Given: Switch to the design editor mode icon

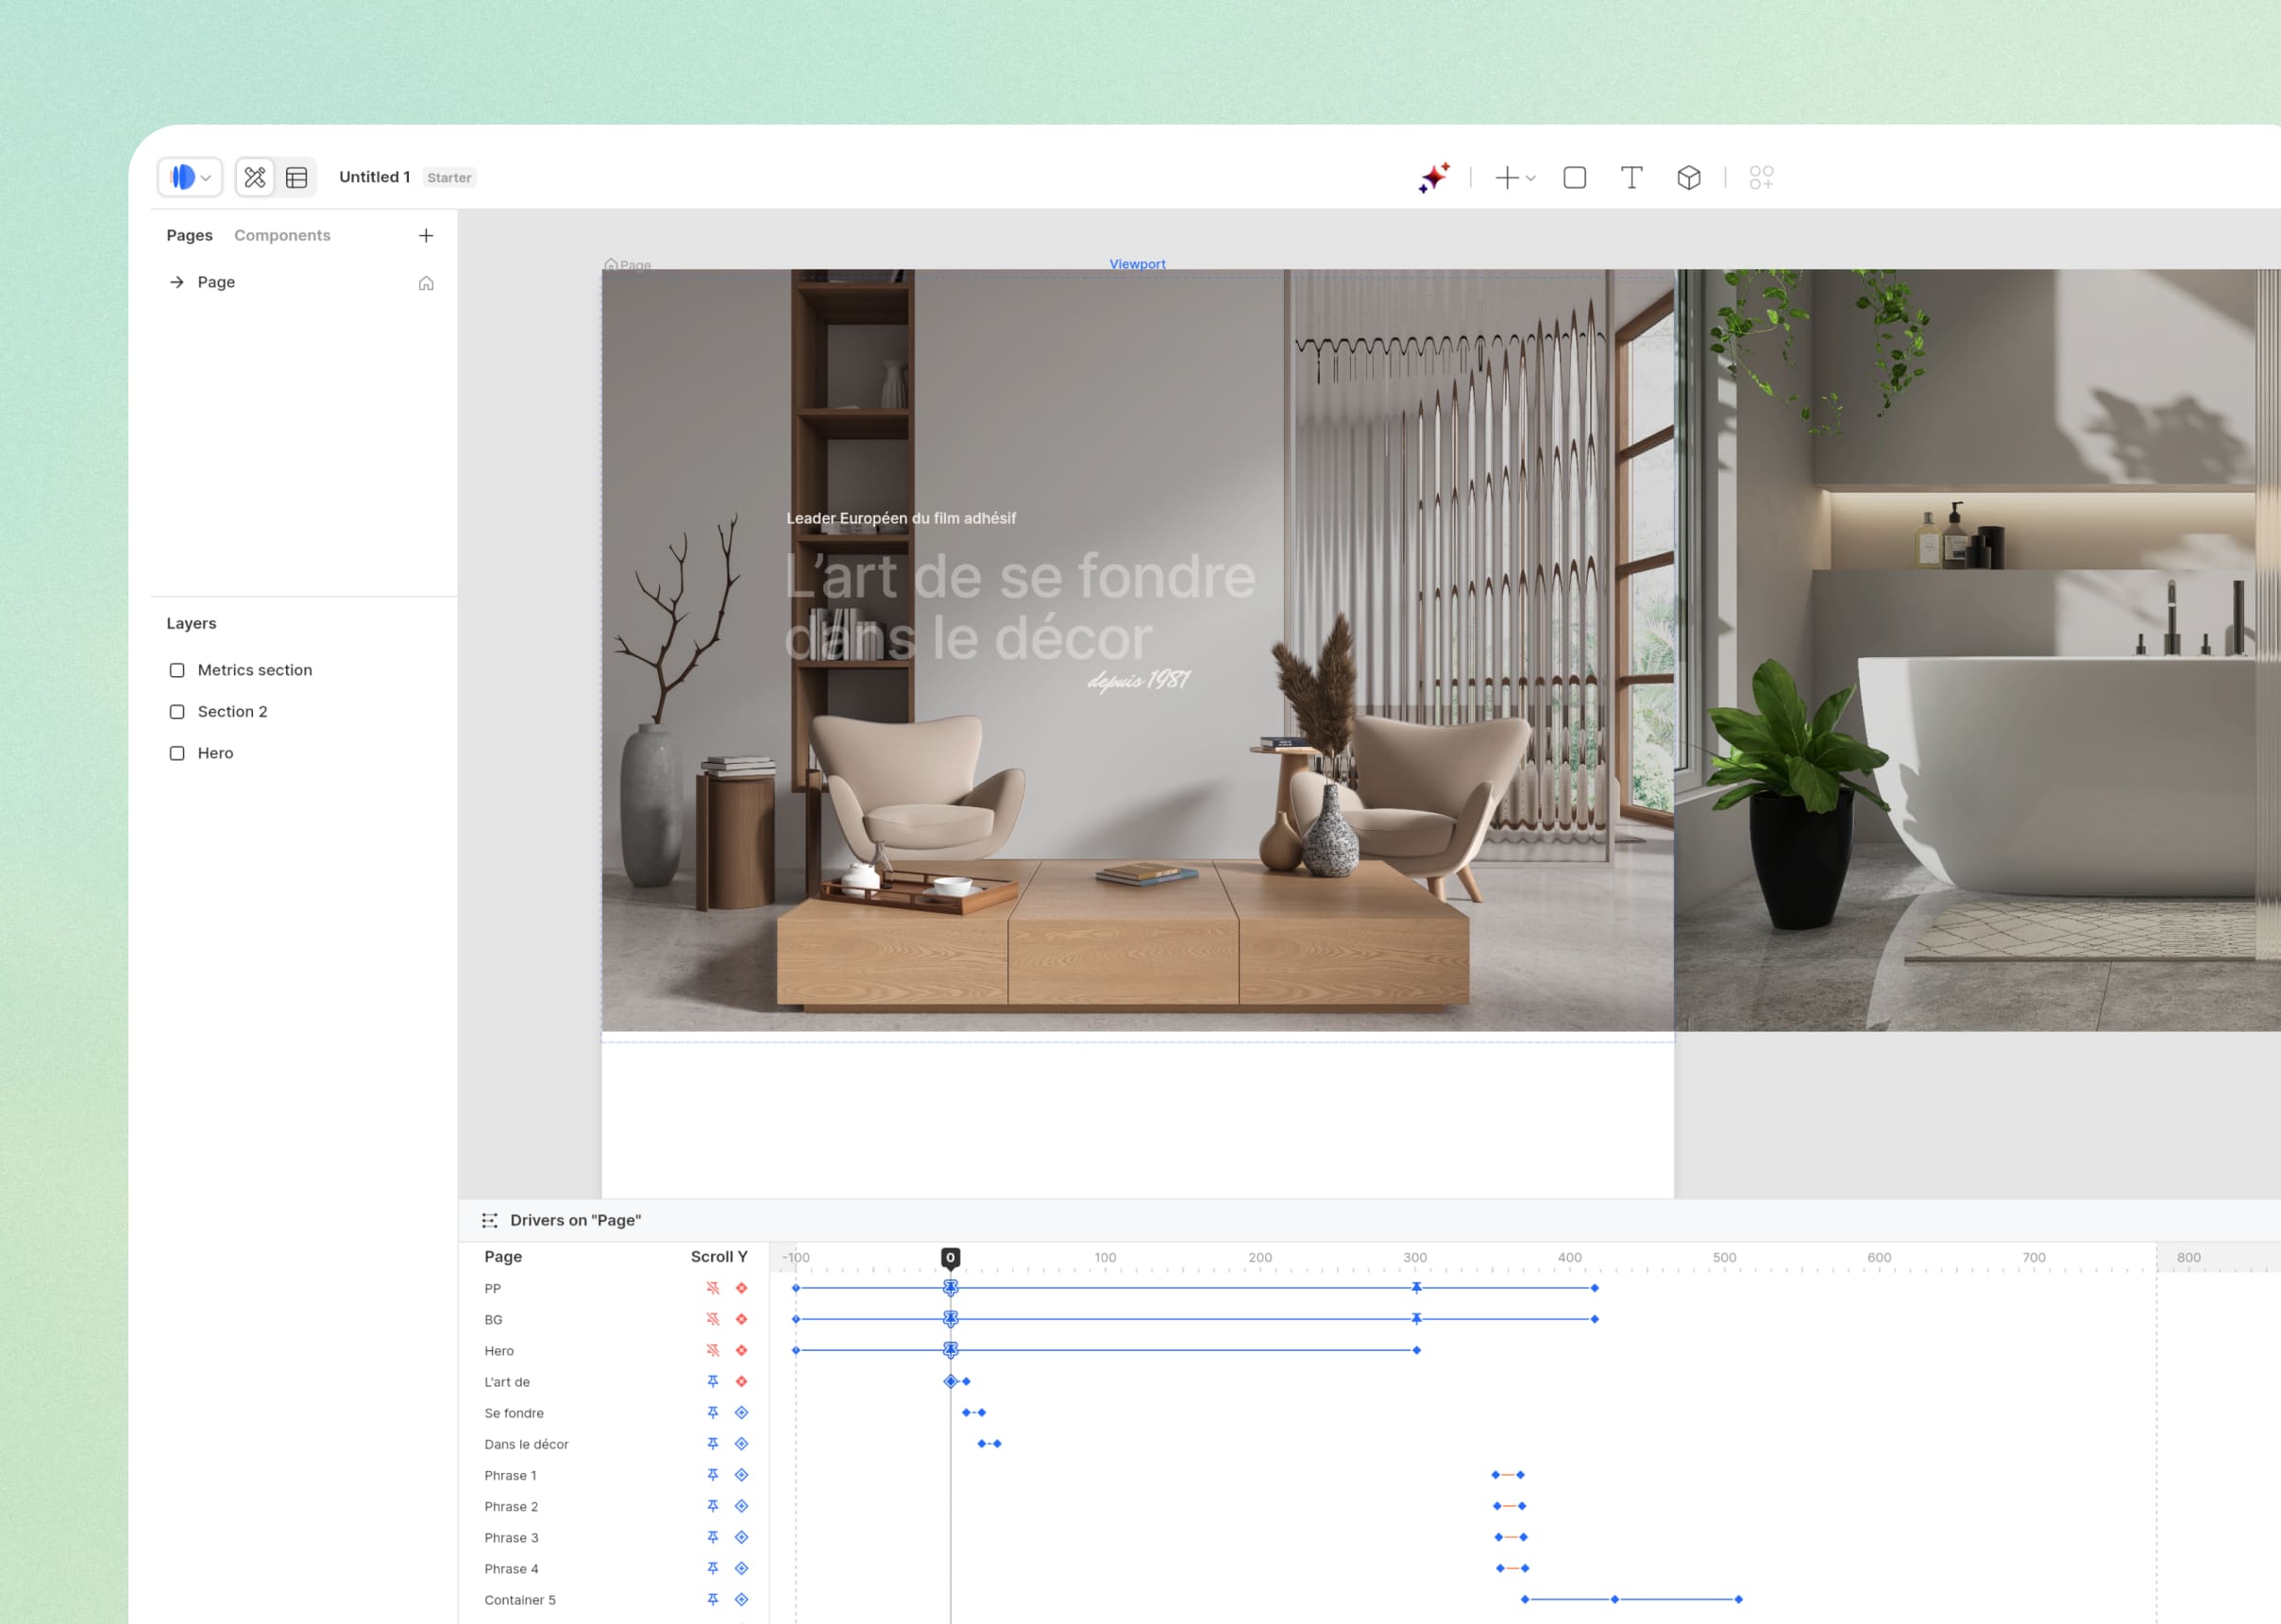Looking at the screenshot, I should click(x=255, y=177).
